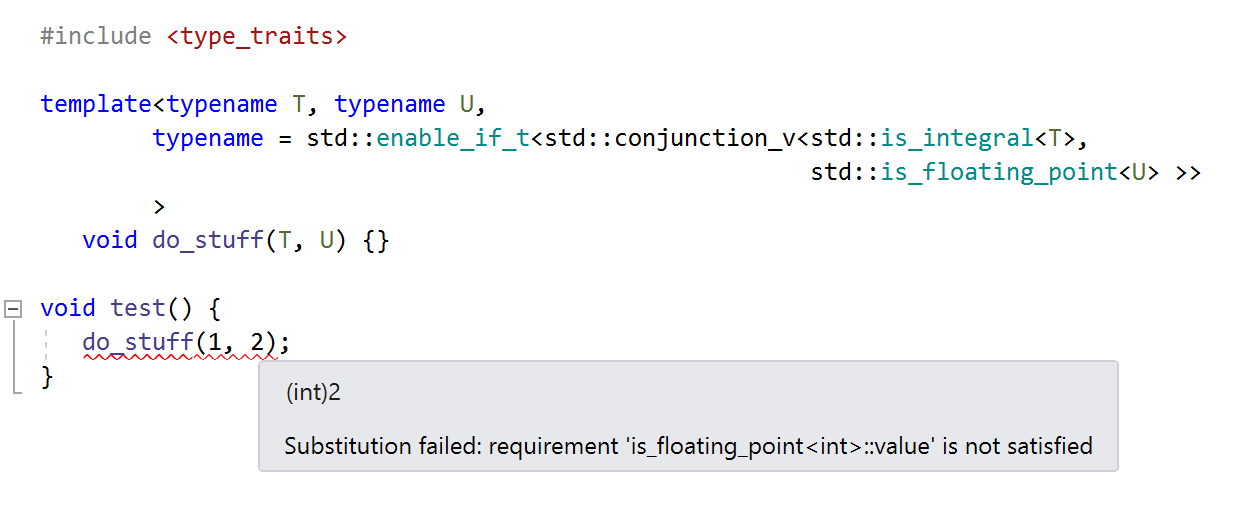
Task: Click the #include directive
Action: [96, 37]
